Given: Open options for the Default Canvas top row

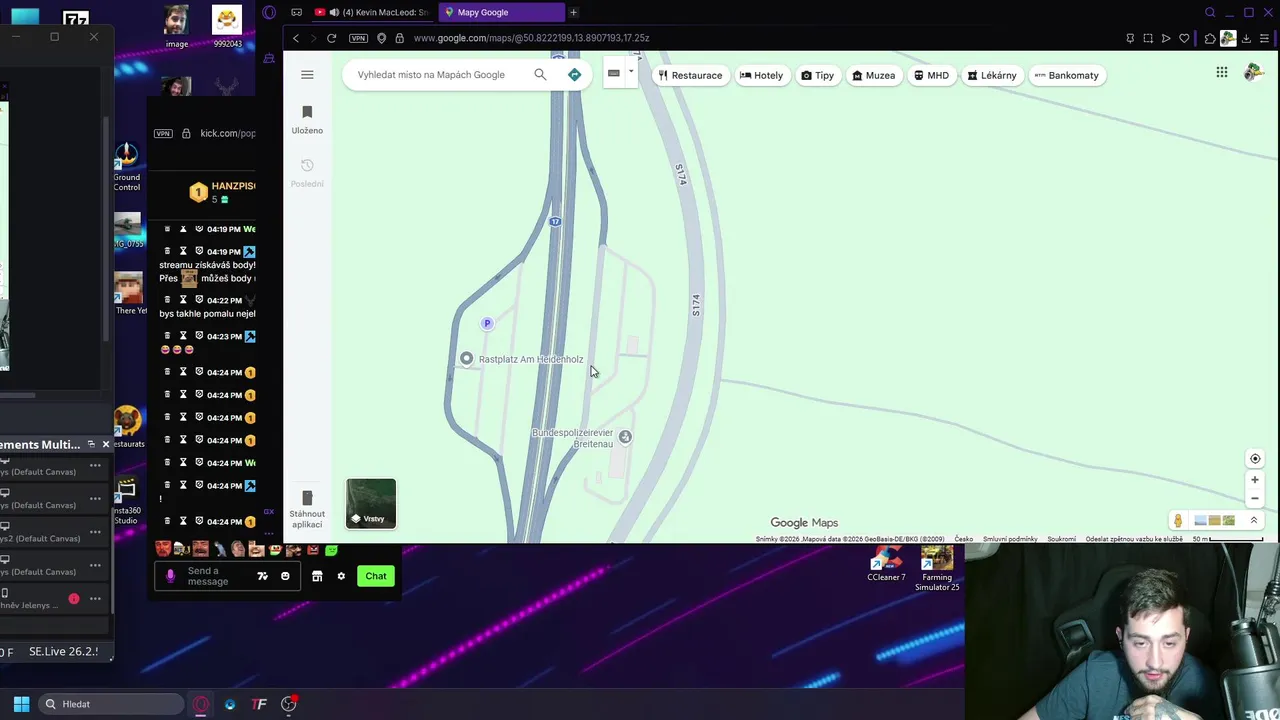Looking at the screenshot, I should tap(95, 465).
